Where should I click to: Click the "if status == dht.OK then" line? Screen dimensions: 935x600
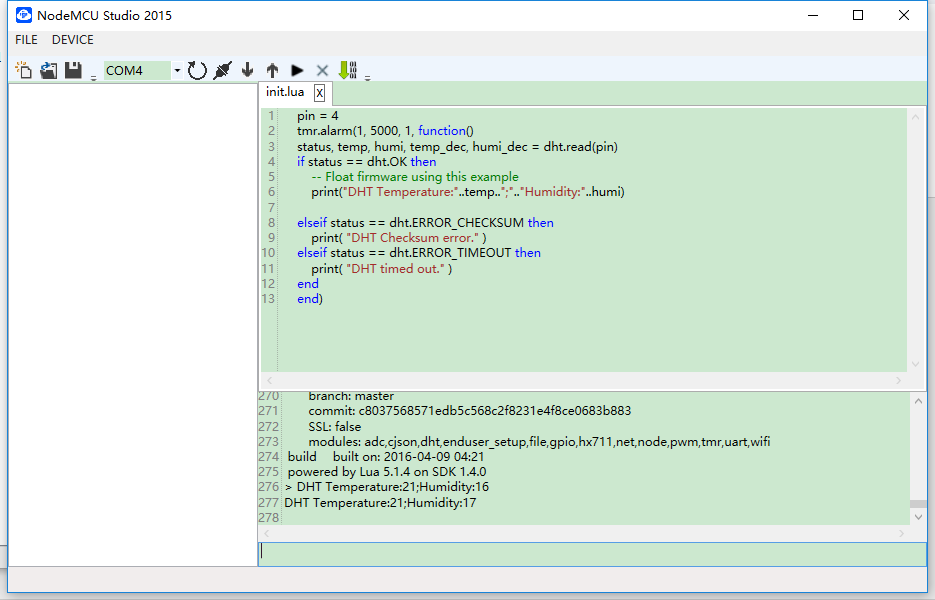[x=367, y=162]
